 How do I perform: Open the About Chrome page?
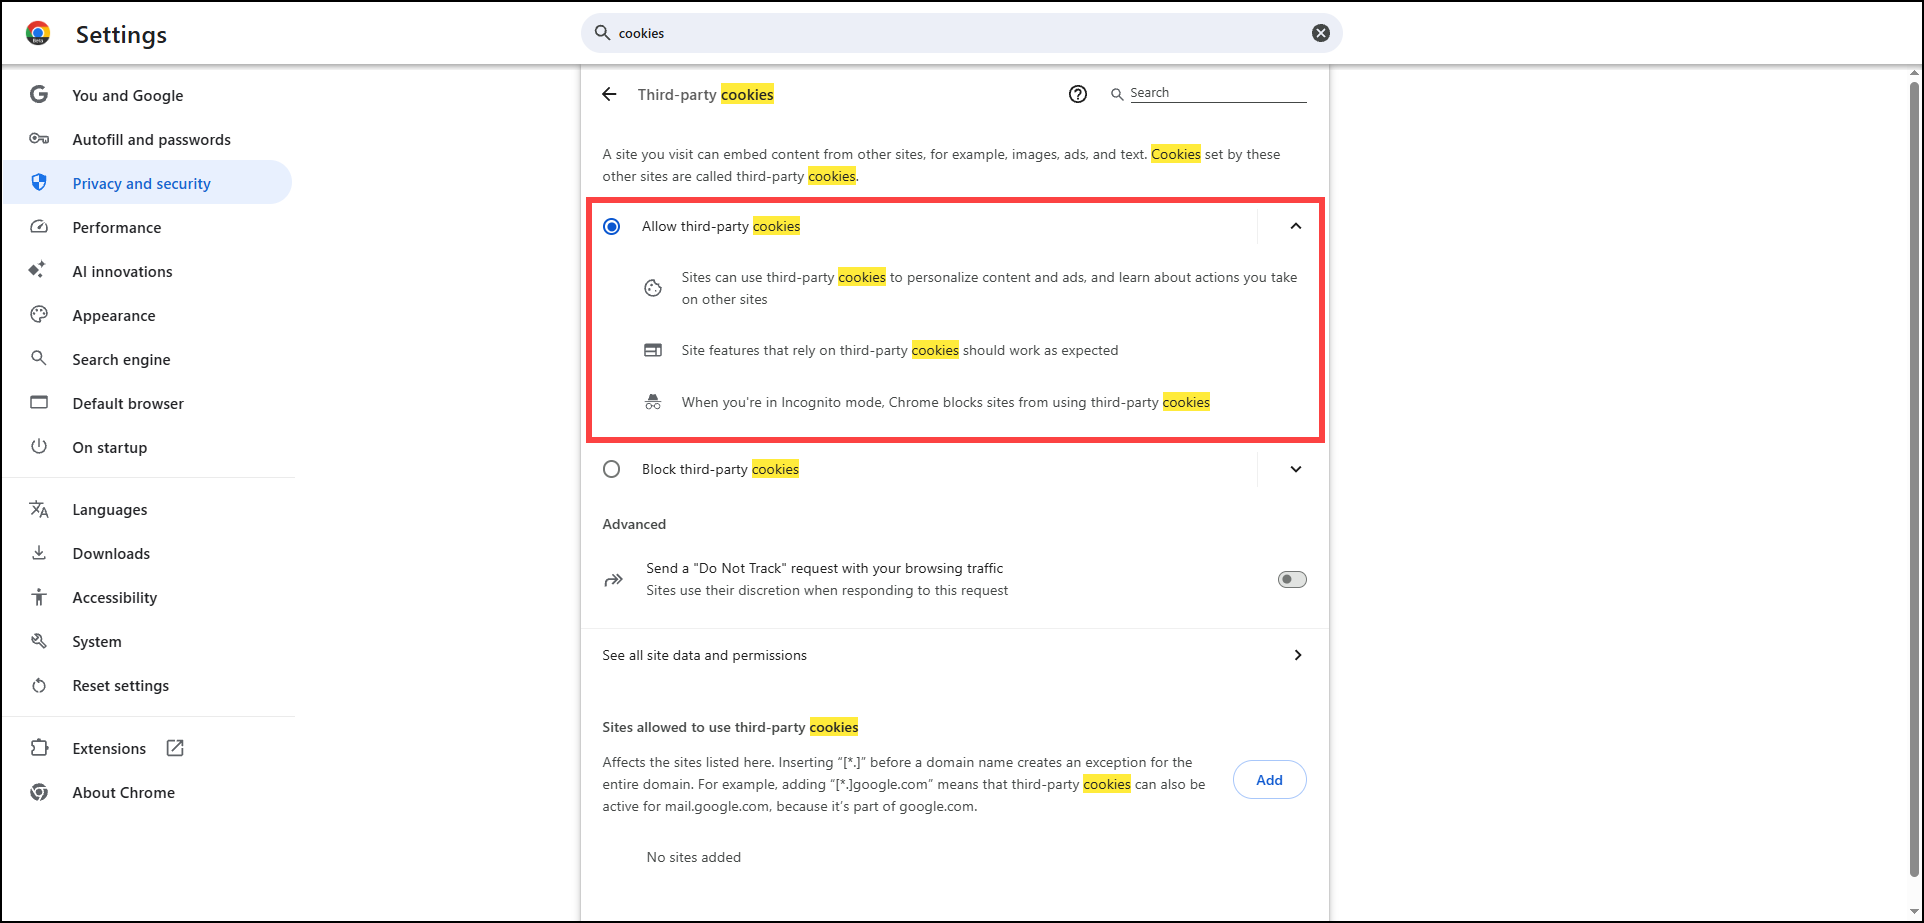click(123, 793)
